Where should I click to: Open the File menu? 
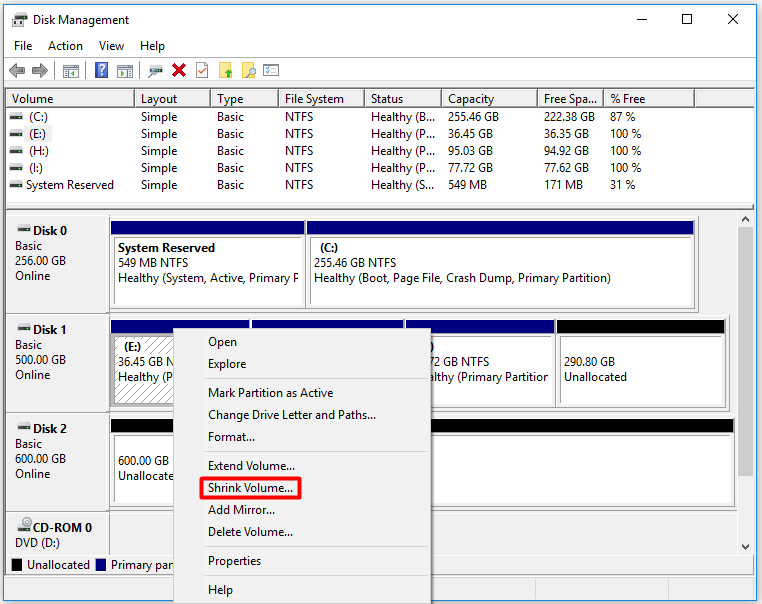tap(23, 46)
